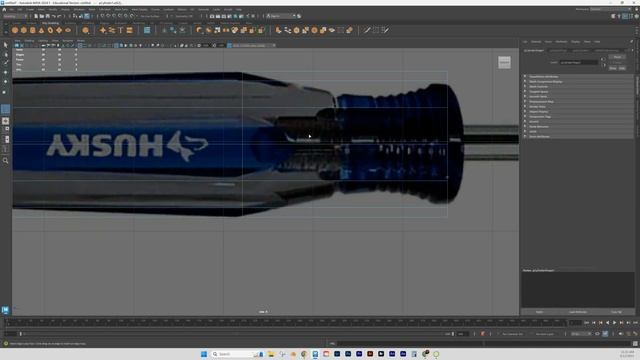Screen dimensions: 640x360
Task: Click on the time slider track
Action: coord(286,323)
